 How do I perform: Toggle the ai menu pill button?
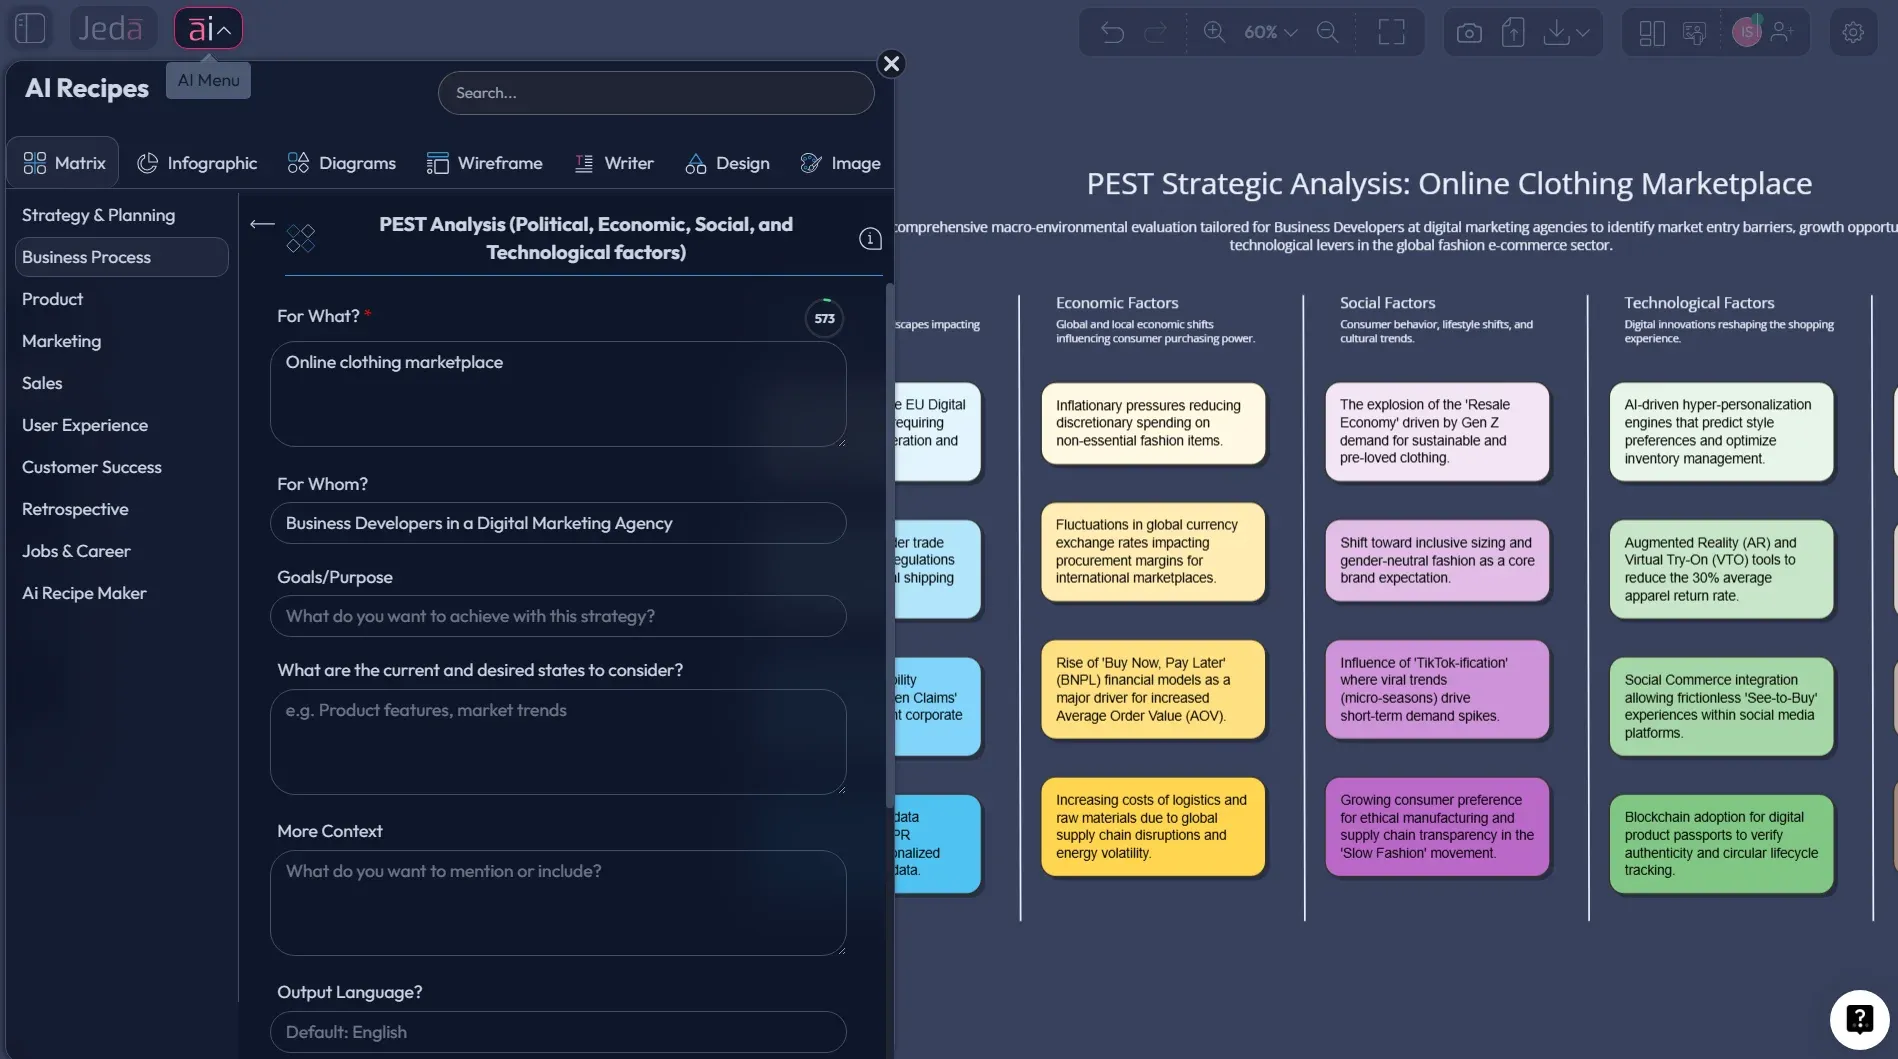207,27
